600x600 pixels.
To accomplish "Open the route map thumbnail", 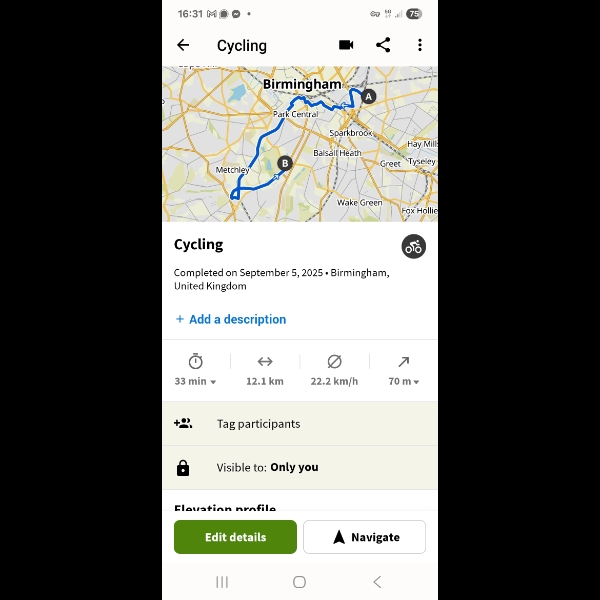I will tap(300, 144).
